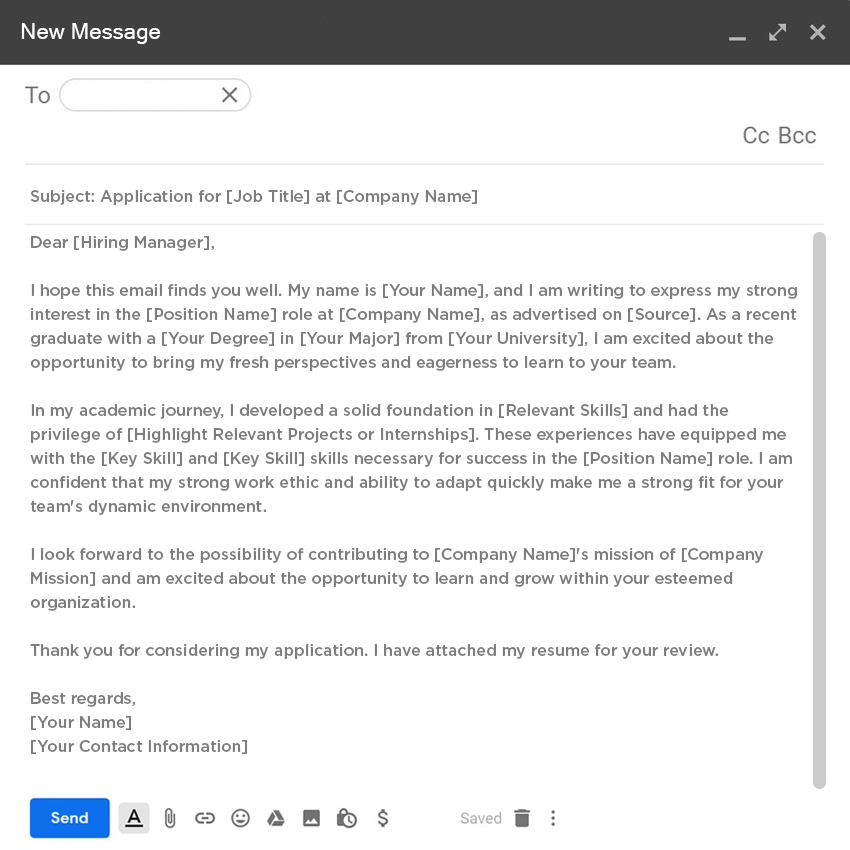Expand the compose window to full screen

tap(777, 32)
